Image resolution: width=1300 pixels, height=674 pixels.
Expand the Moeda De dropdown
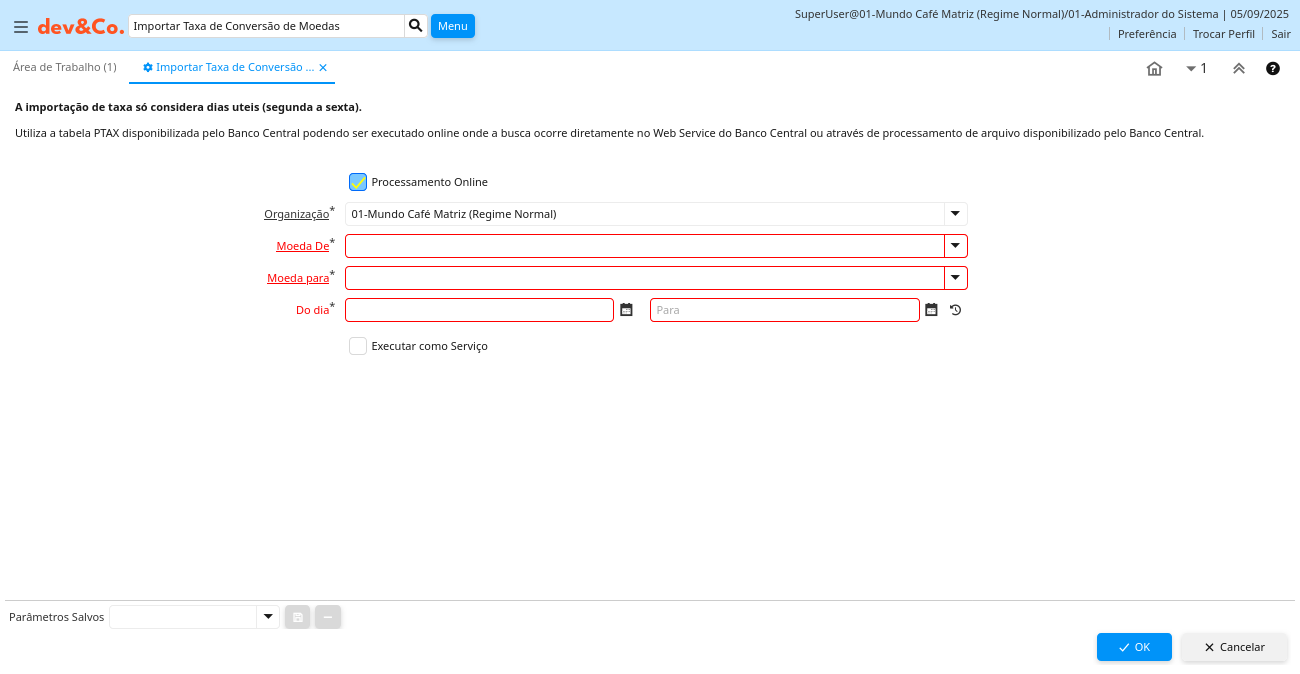pos(955,246)
